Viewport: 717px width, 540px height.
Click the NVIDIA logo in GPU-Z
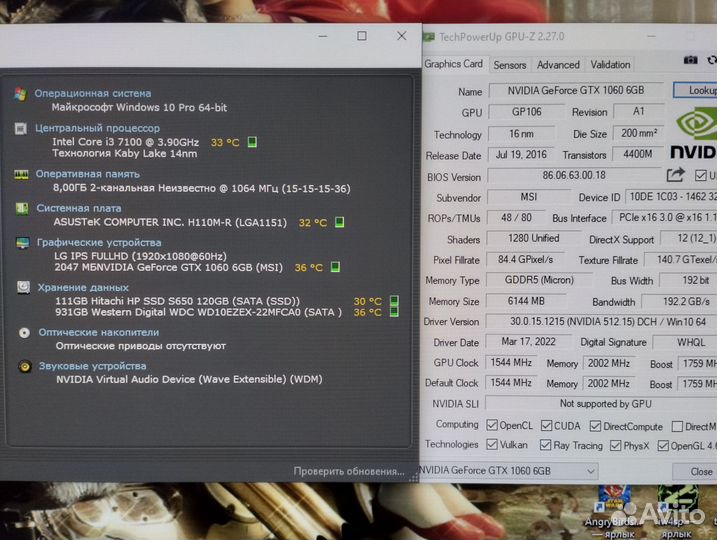(693, 135)
